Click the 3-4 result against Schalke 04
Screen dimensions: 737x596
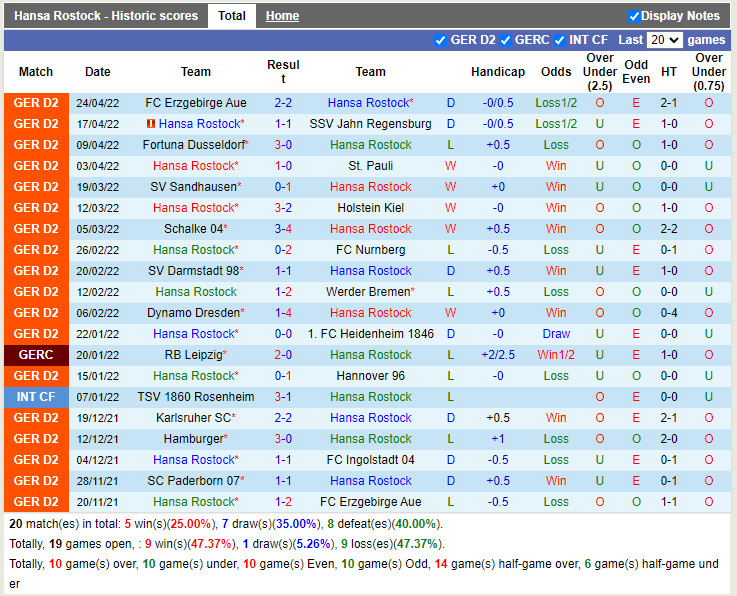point(283,229)
